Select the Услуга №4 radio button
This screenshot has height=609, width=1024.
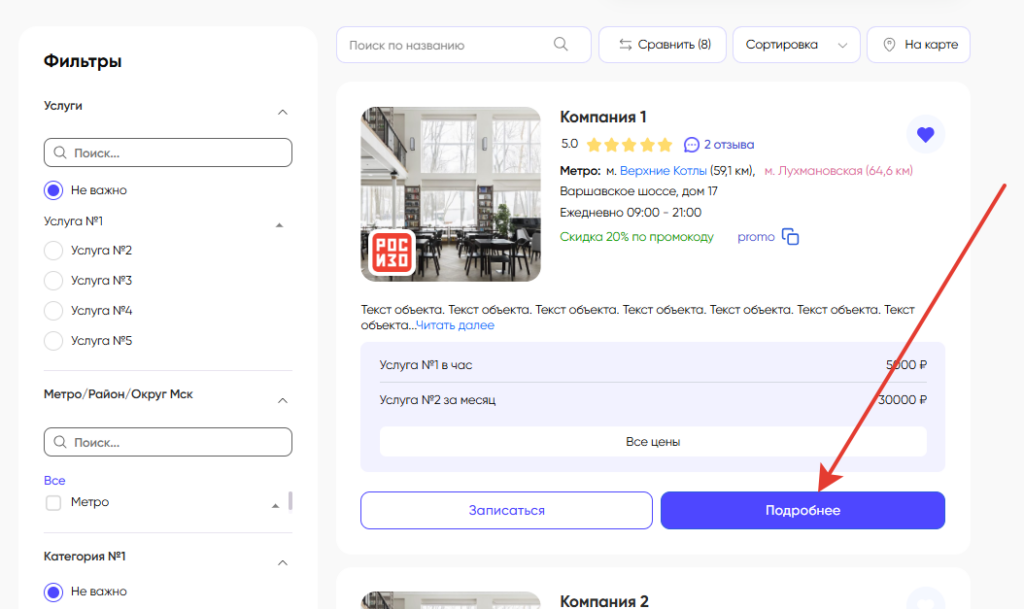[x=54, y=311]
